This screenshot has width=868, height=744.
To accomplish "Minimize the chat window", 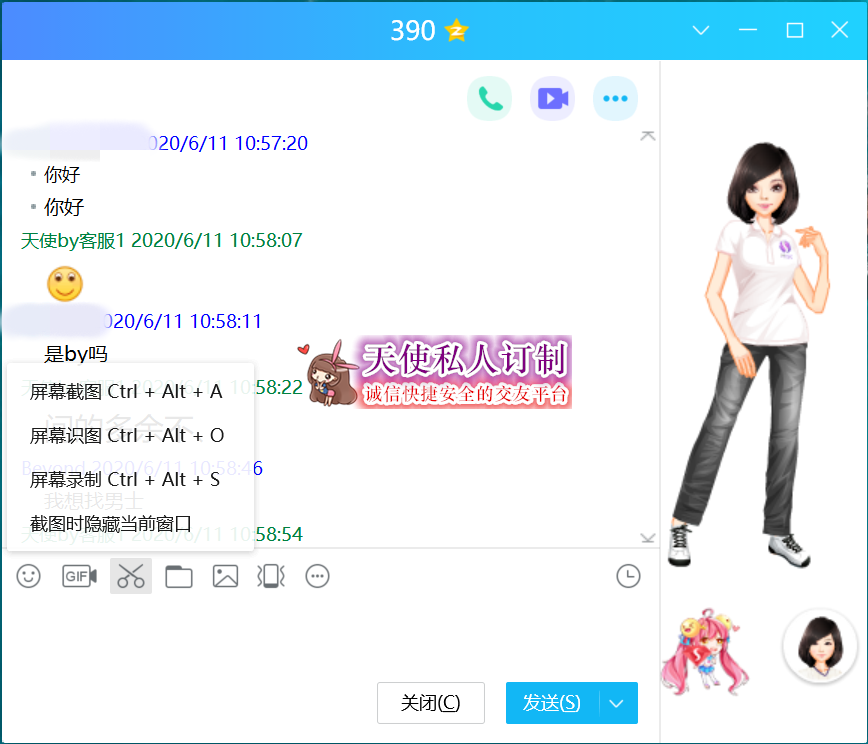I will click(x=748, y=30).
